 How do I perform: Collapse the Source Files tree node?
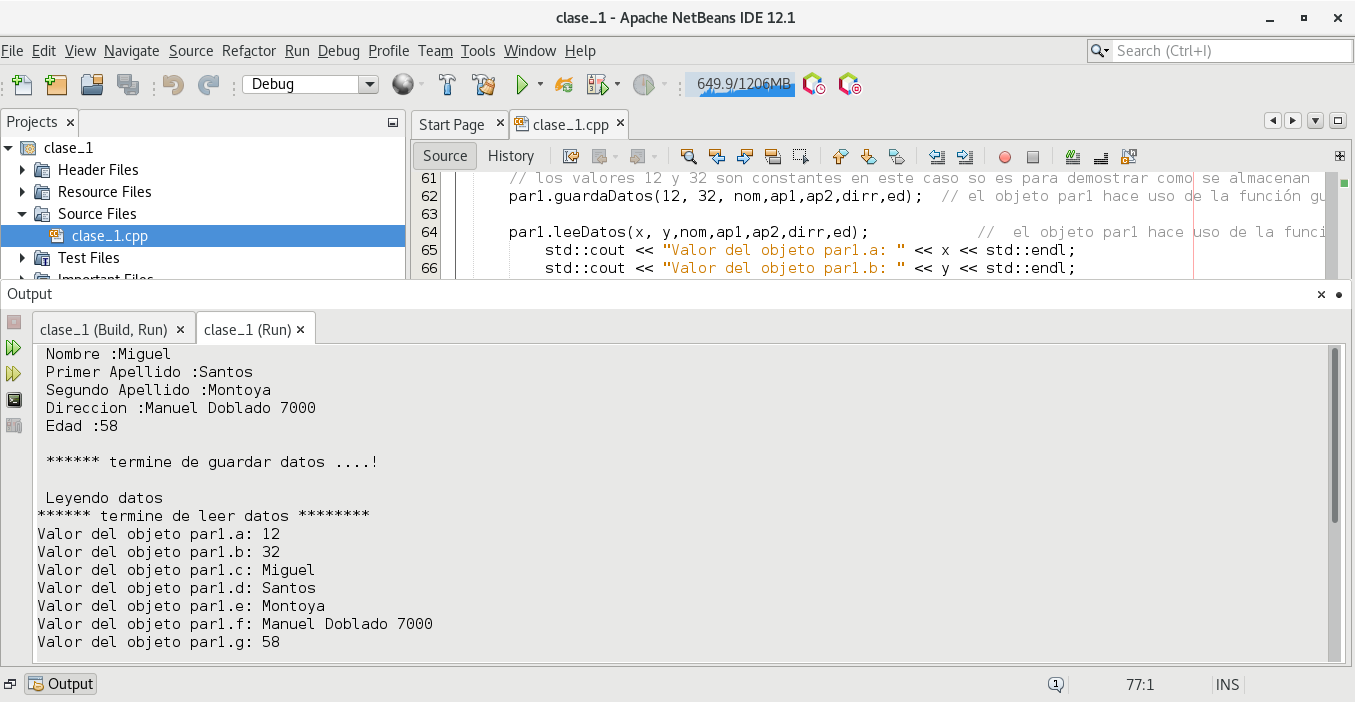point(23,214)
